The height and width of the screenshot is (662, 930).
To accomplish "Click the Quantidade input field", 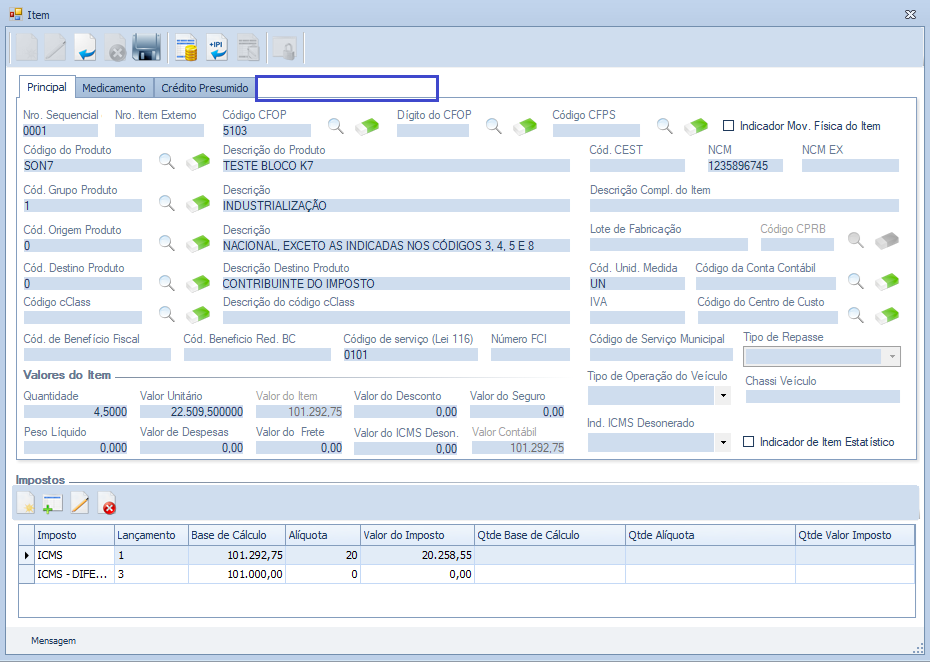I will click(x=76, y=411).
